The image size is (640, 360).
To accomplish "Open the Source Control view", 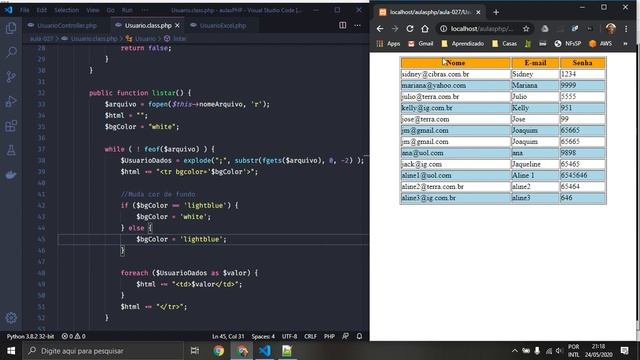I will click(x=11, y=77).
